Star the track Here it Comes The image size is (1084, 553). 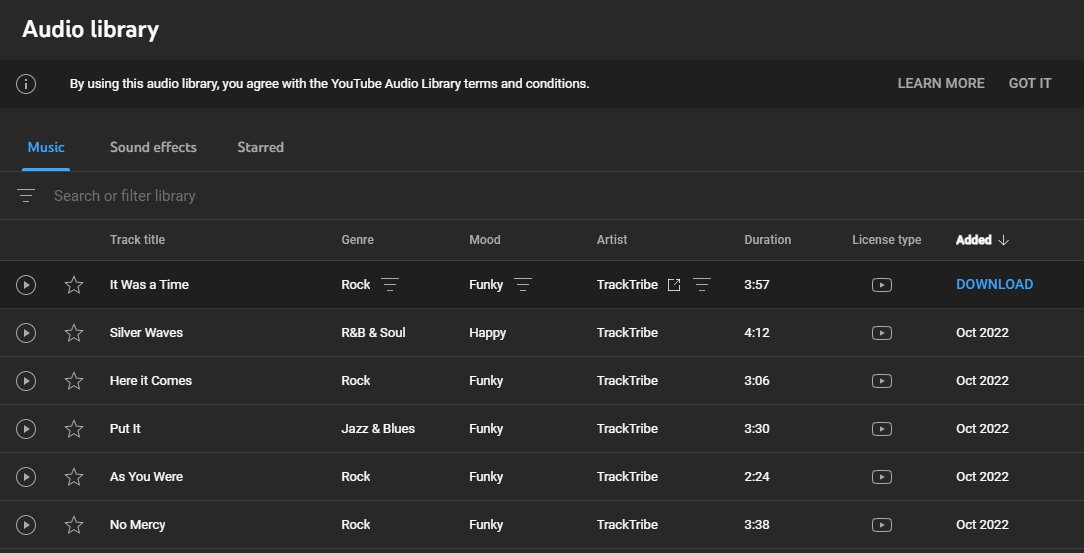[74, 381]
